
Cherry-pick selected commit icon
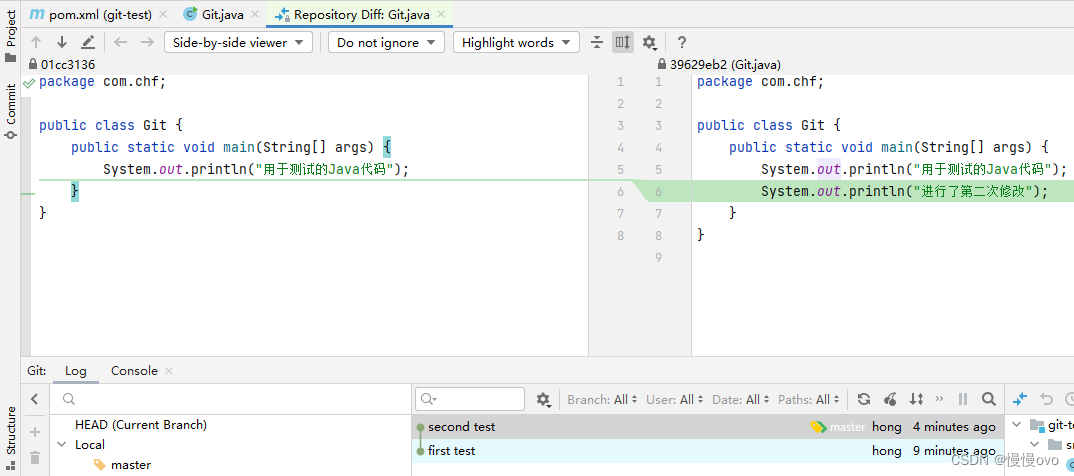tap(890, 399)
